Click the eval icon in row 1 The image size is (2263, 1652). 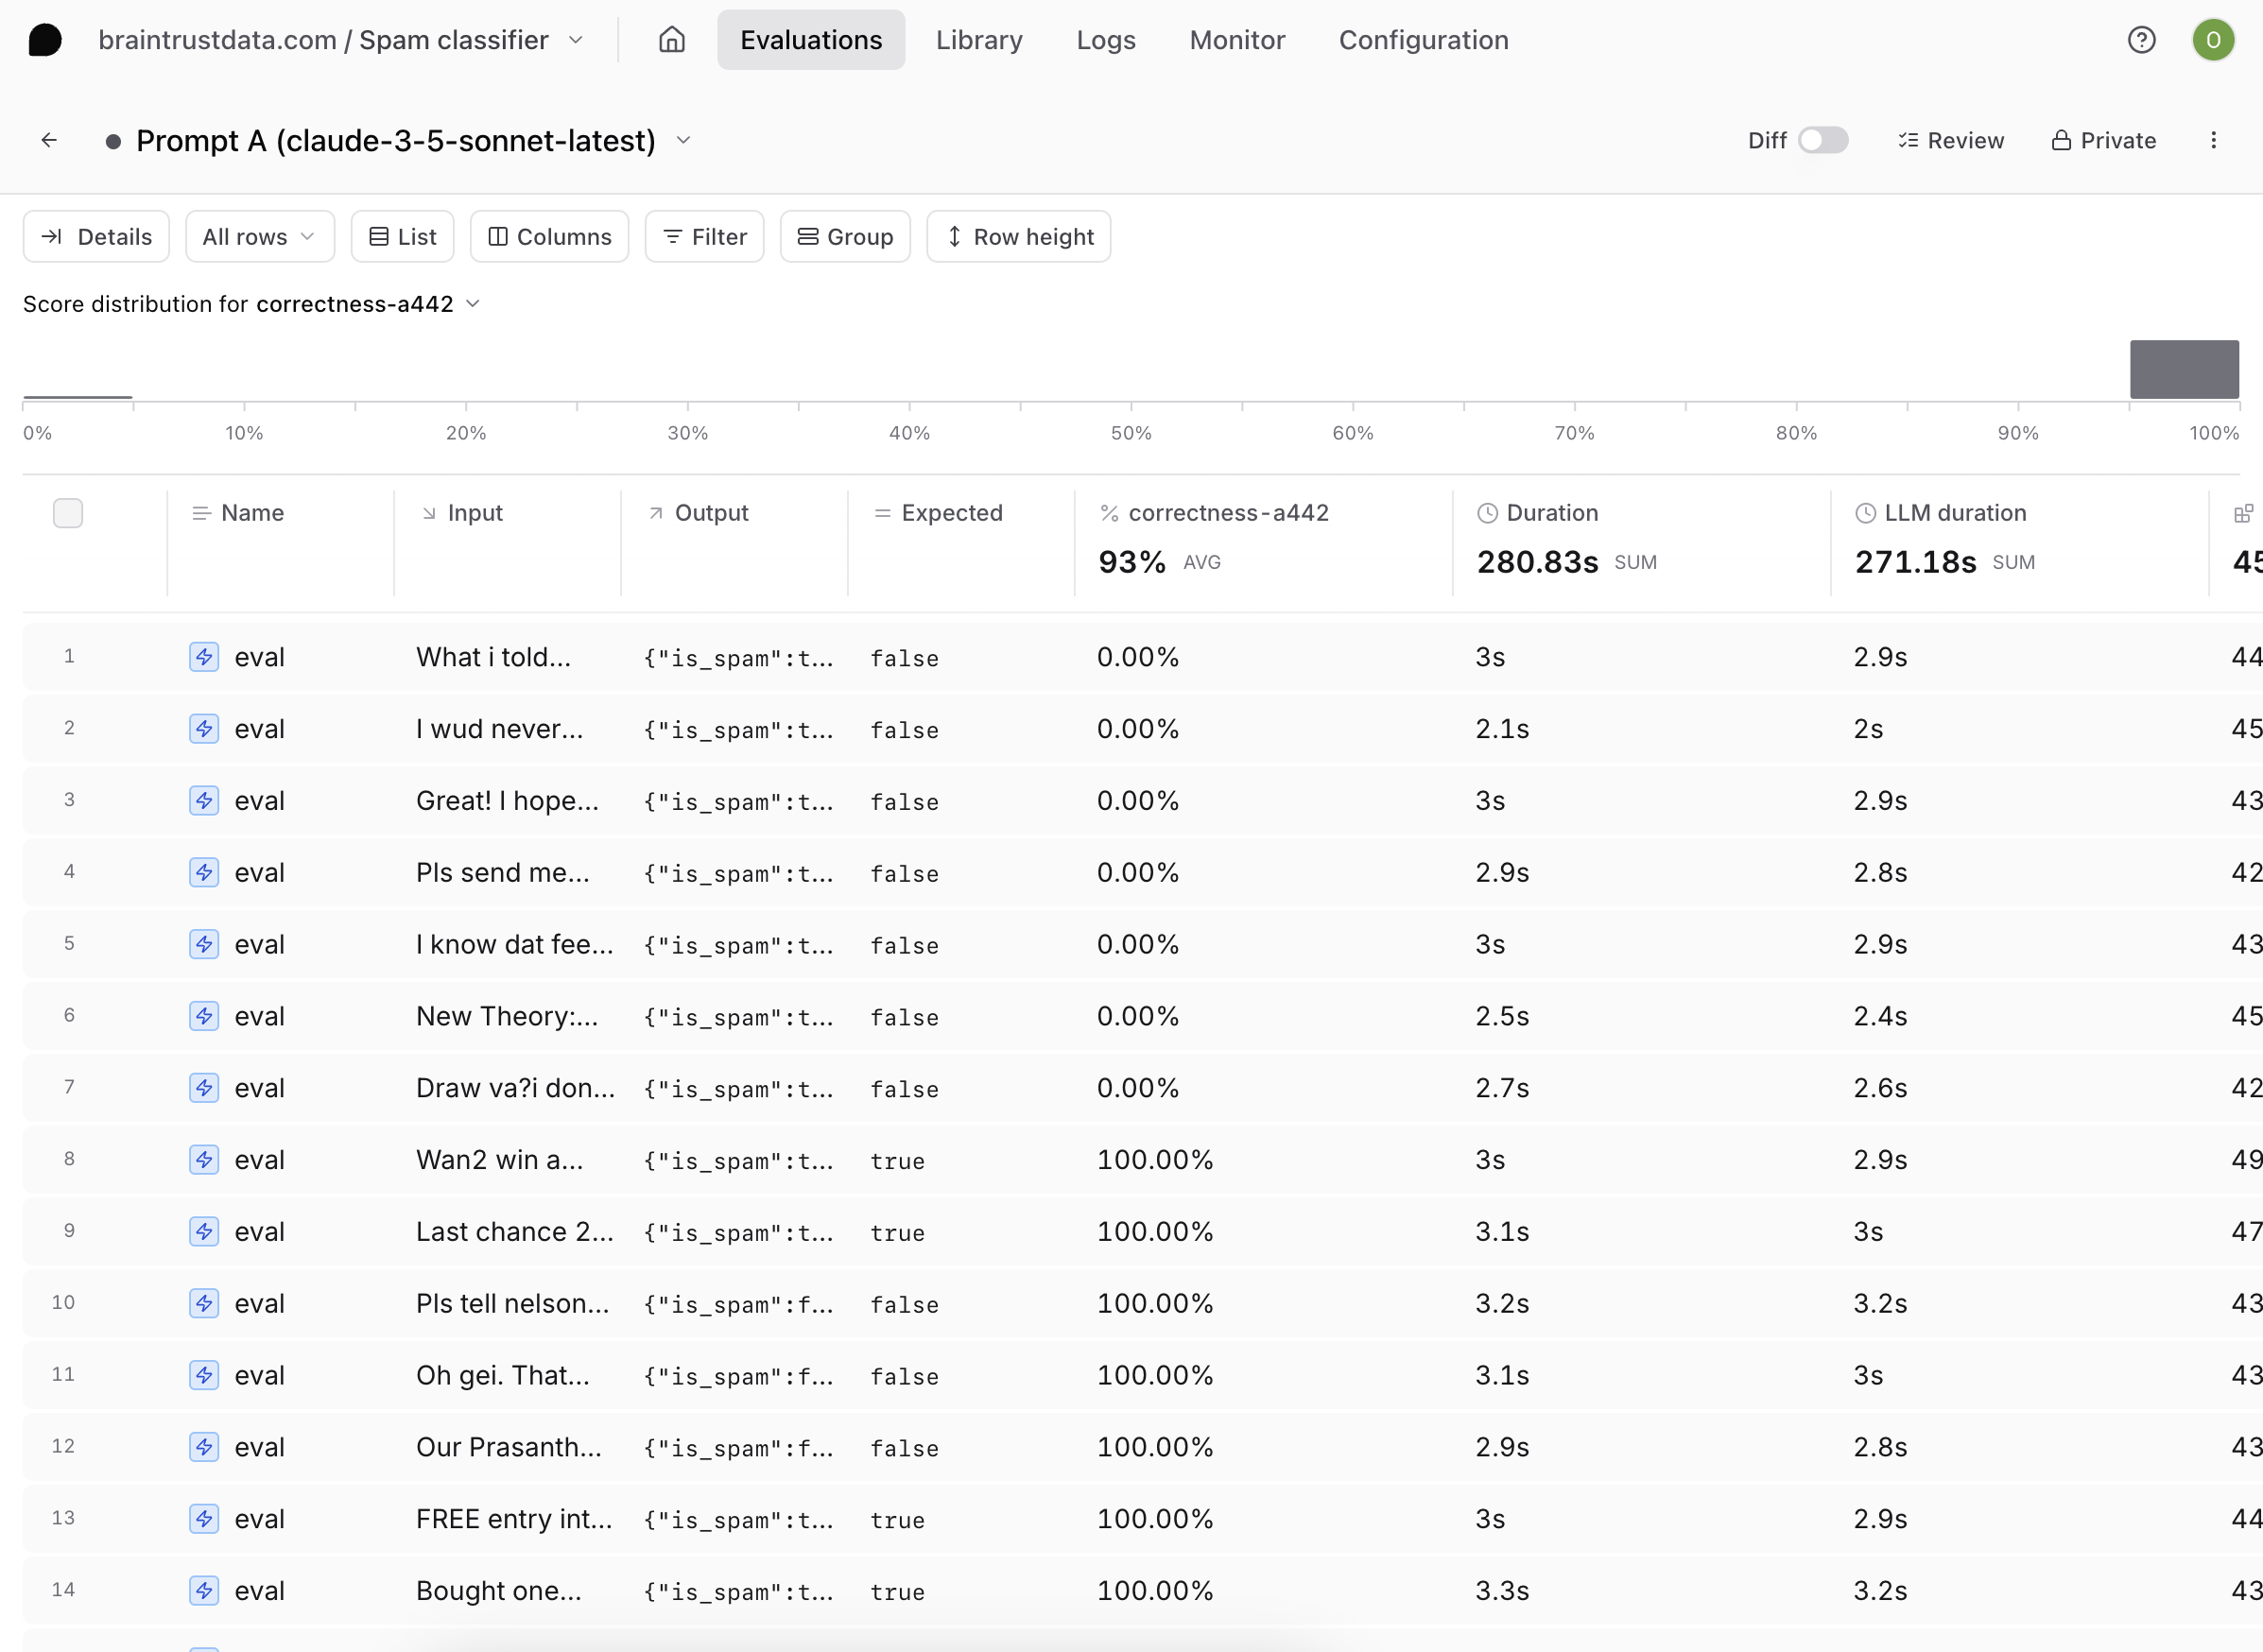[204, 657]
